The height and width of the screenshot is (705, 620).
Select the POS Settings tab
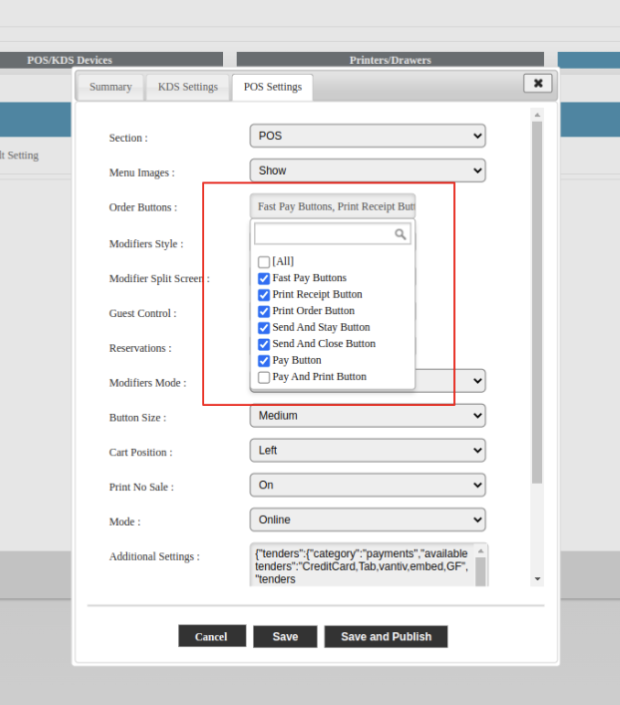[272, 87]
